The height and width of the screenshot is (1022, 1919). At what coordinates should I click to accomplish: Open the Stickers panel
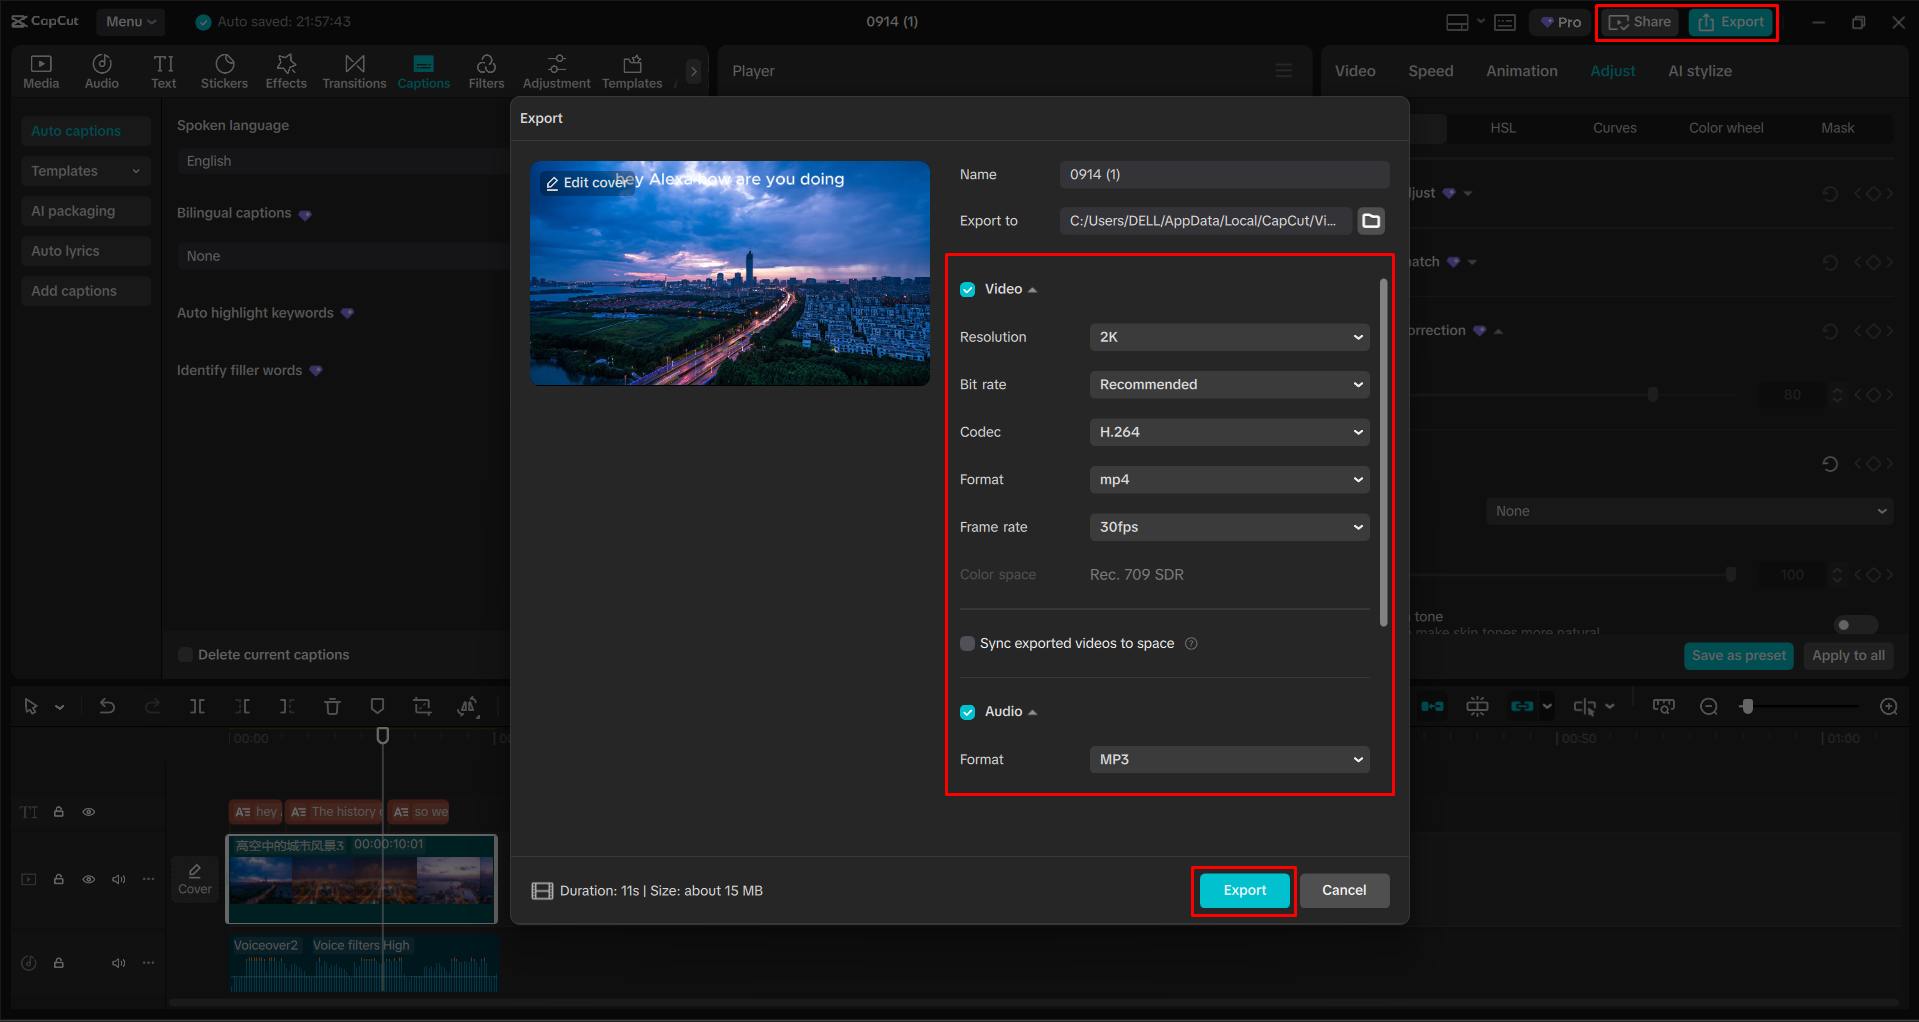pos(224,70)
